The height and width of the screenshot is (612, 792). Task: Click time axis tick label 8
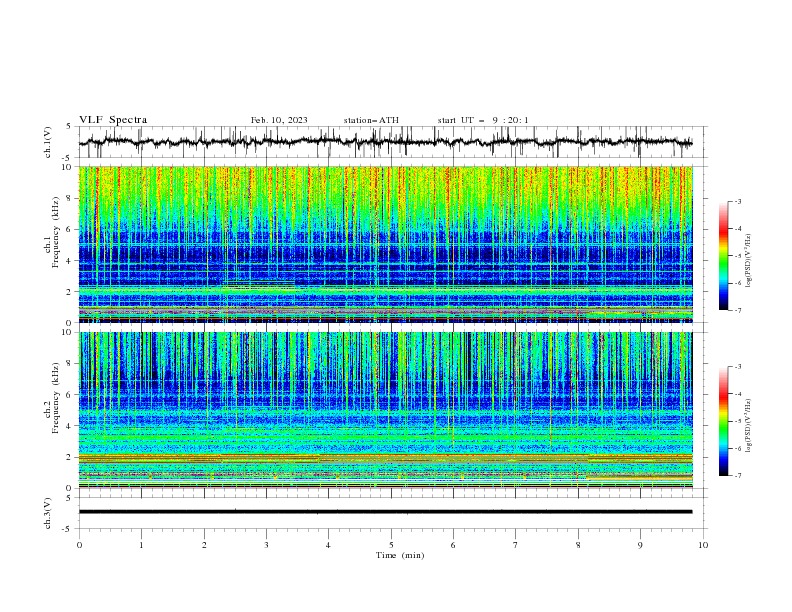coord(578,545)
